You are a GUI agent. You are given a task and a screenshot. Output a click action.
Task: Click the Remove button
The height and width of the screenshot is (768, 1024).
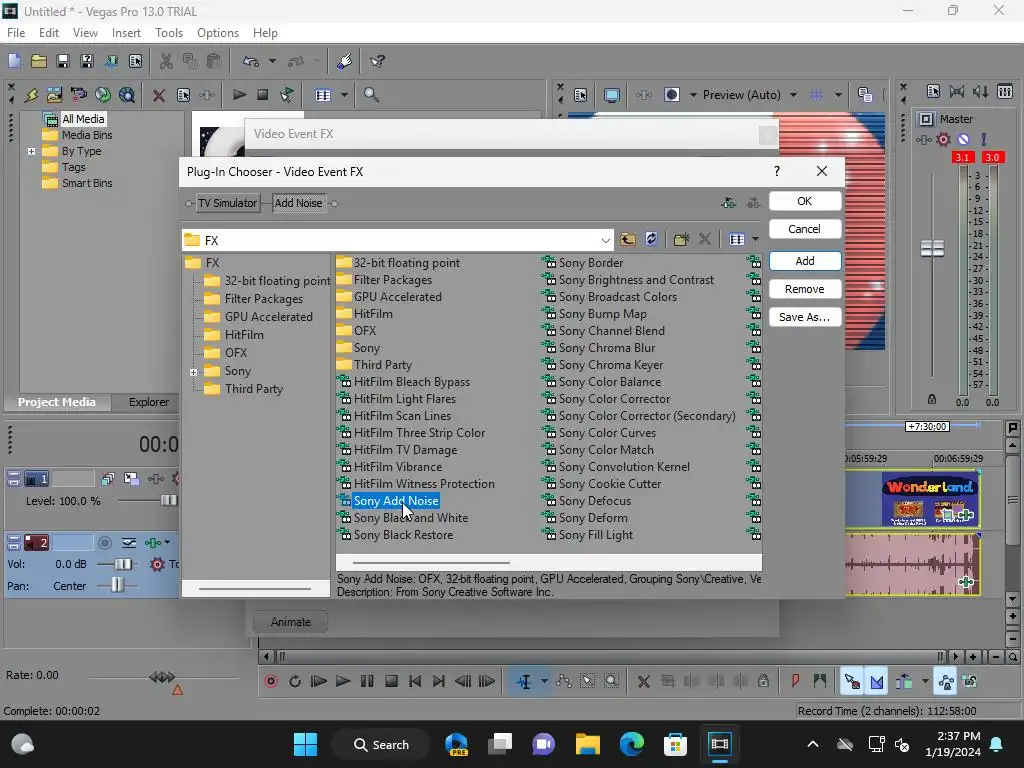pyautogui.click(x=805, y=289)
